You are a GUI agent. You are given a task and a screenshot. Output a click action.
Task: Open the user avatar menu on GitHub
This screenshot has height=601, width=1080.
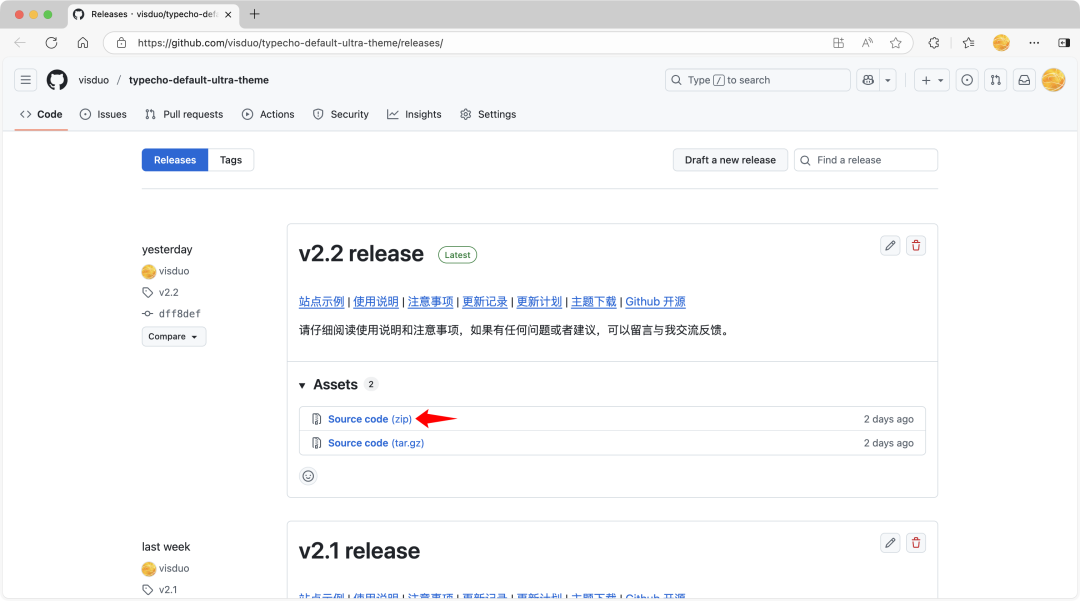tap(1053, 80)
